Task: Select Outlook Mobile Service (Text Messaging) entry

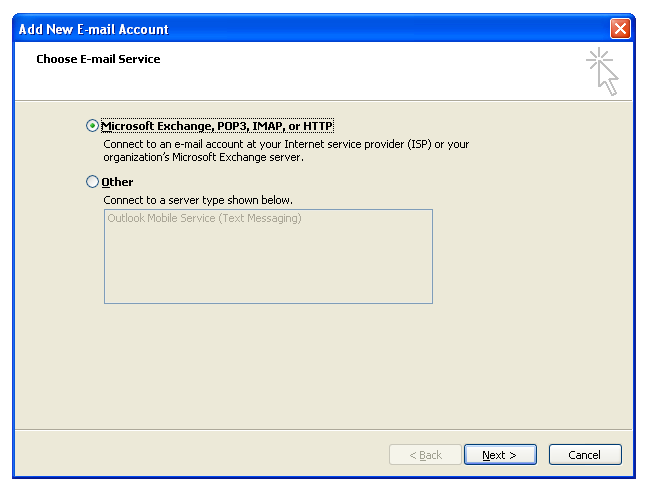Action: 204,218
